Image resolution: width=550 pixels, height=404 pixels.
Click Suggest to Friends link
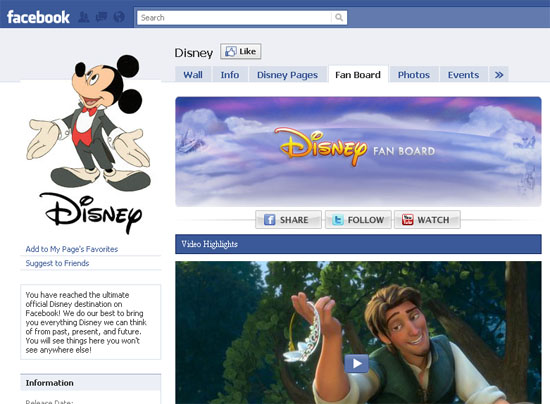point(57,263)
